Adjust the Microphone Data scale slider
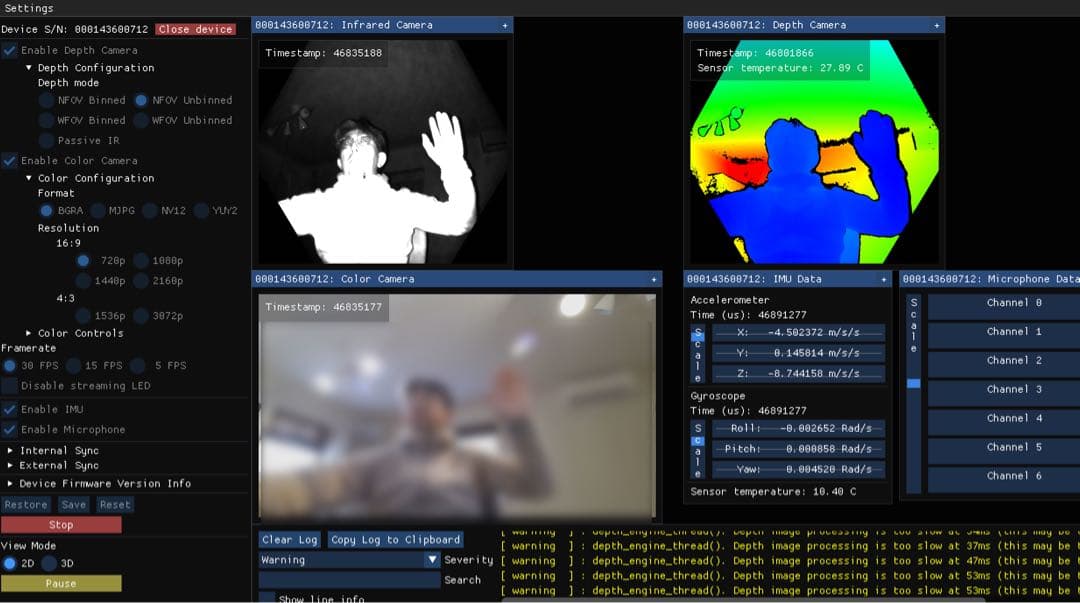The width and height of the screenshot is (1080, 603). pos(913,383)
